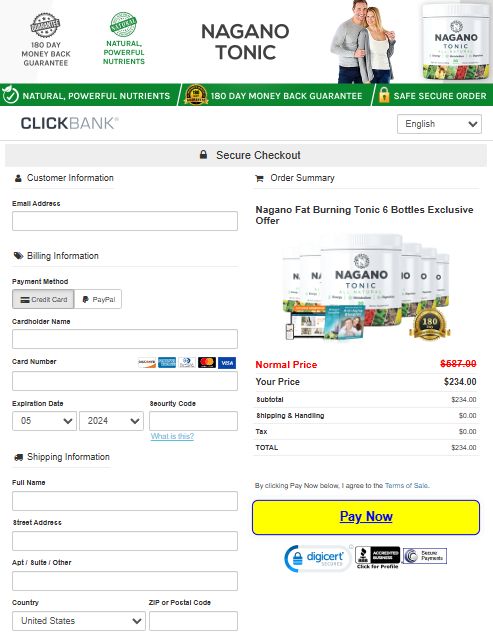
Task: Click the BBB Accredited Business badge
Action: pos(377,558)
